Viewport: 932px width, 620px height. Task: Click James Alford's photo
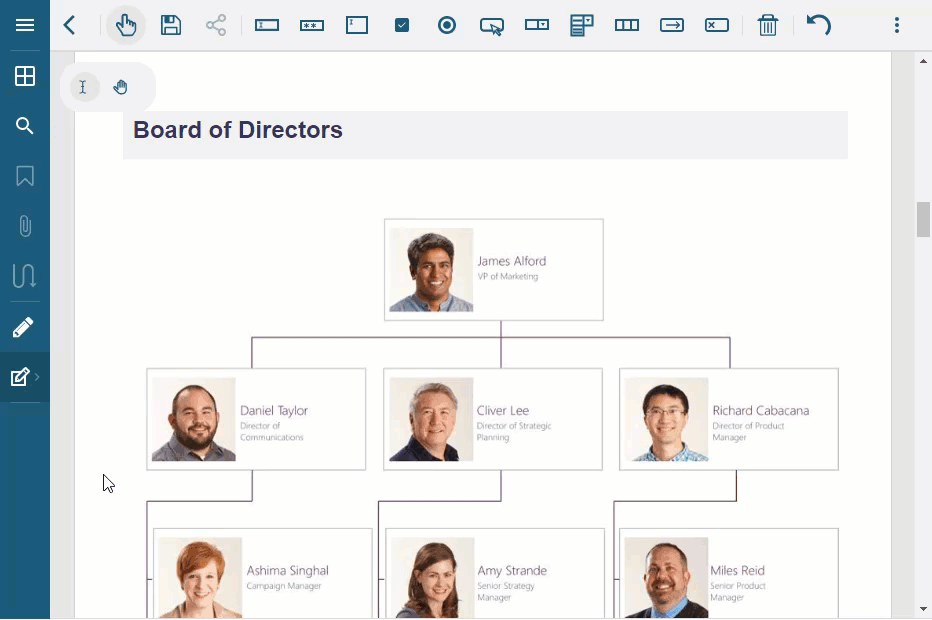coord(431,270)
